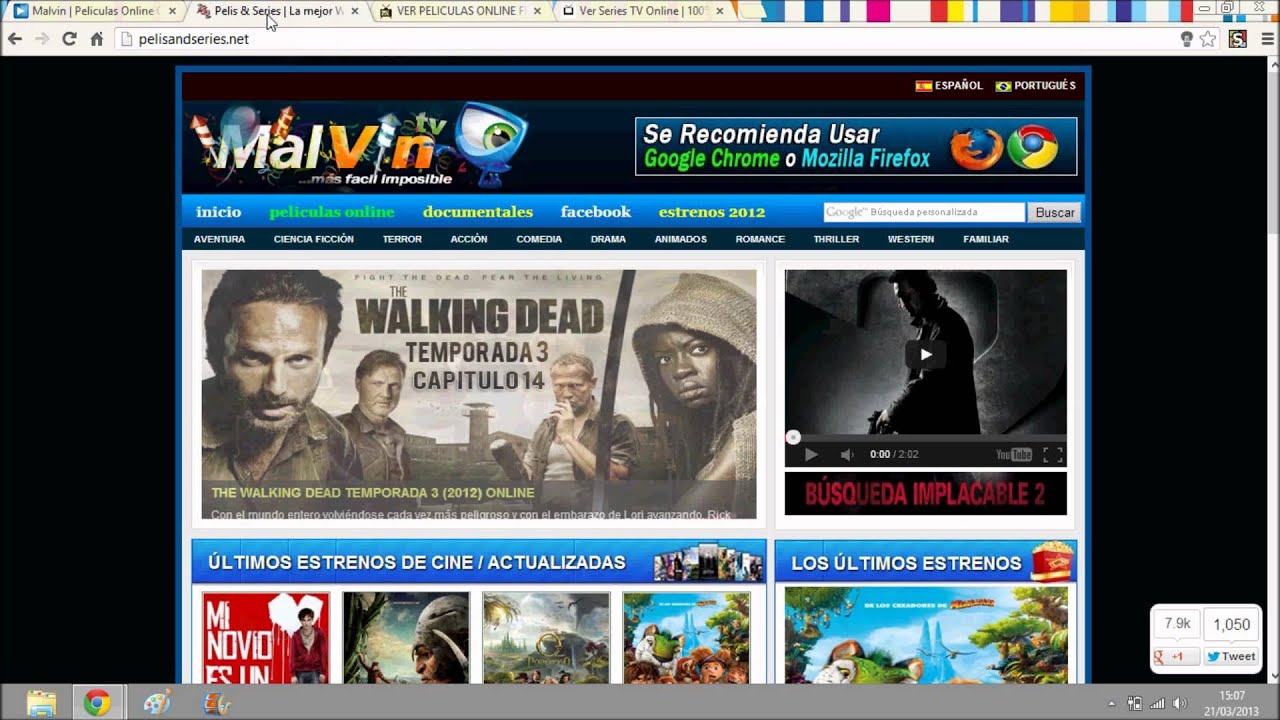Play the video using bottom play control
The width and height of the screenshot is (1280, 720).
click(x=811, y=454)
